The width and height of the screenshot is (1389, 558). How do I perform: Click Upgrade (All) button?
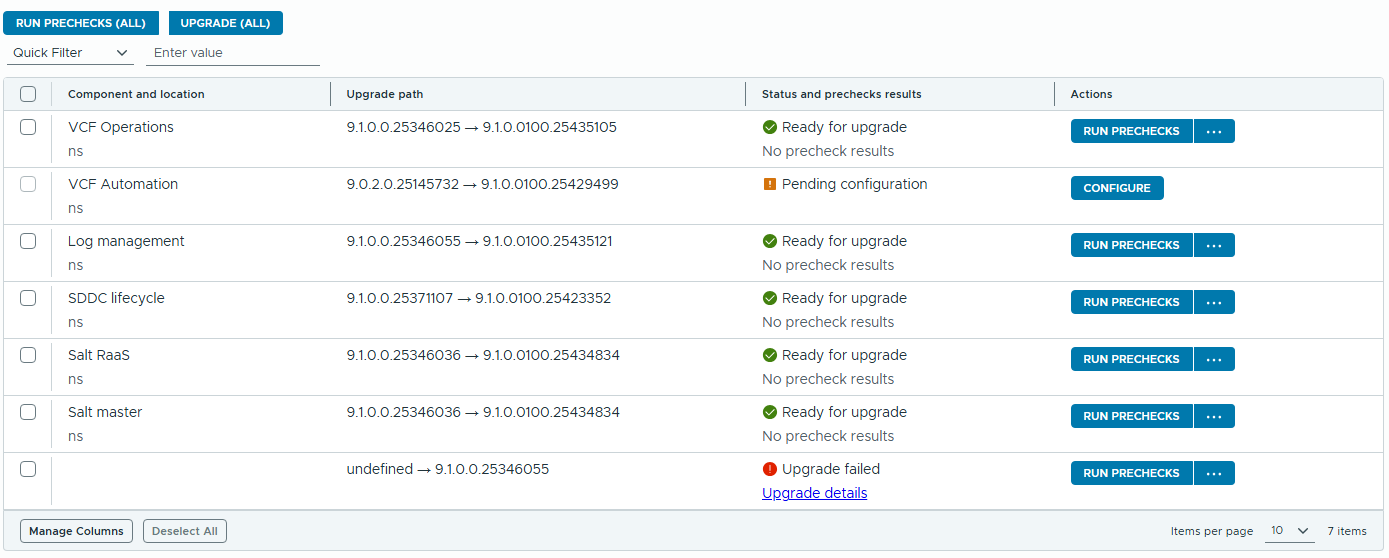click(226, 23)
